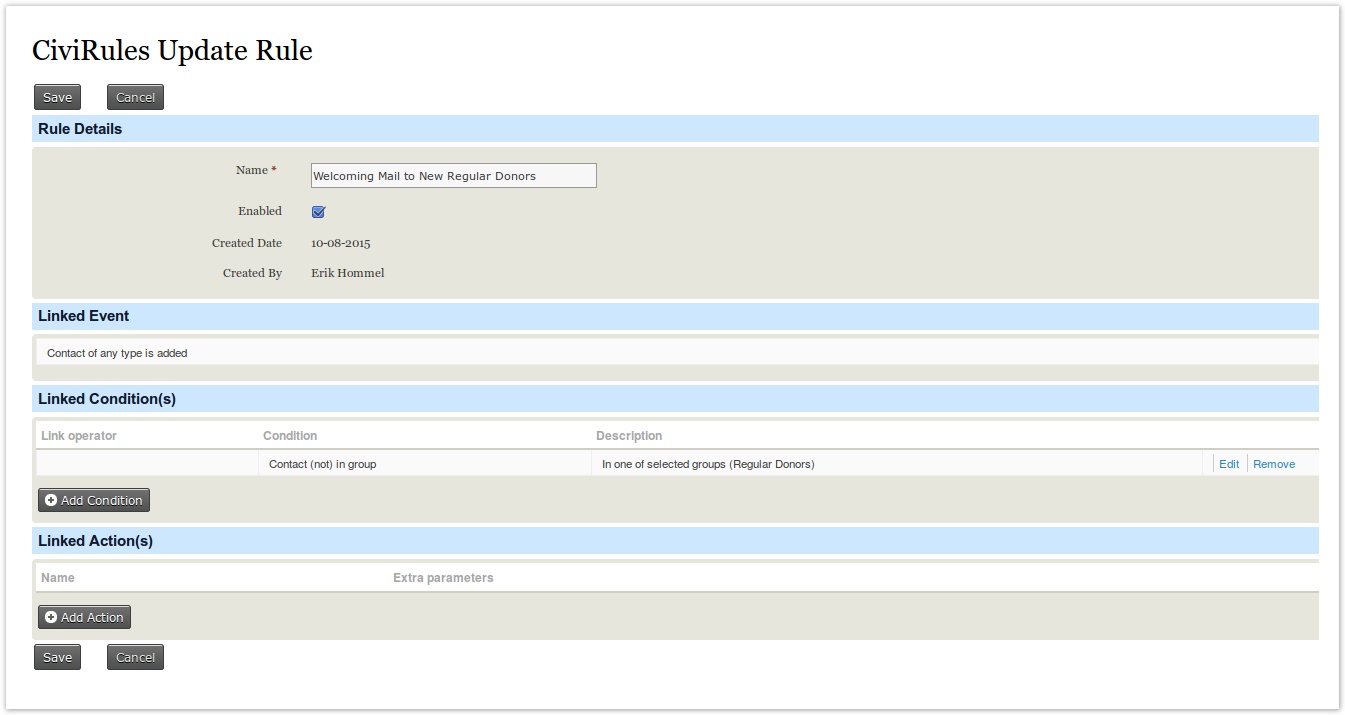Screen dimensions: 1345x715
Task: Click the Link operator column header
Action: tap(79, 436)
